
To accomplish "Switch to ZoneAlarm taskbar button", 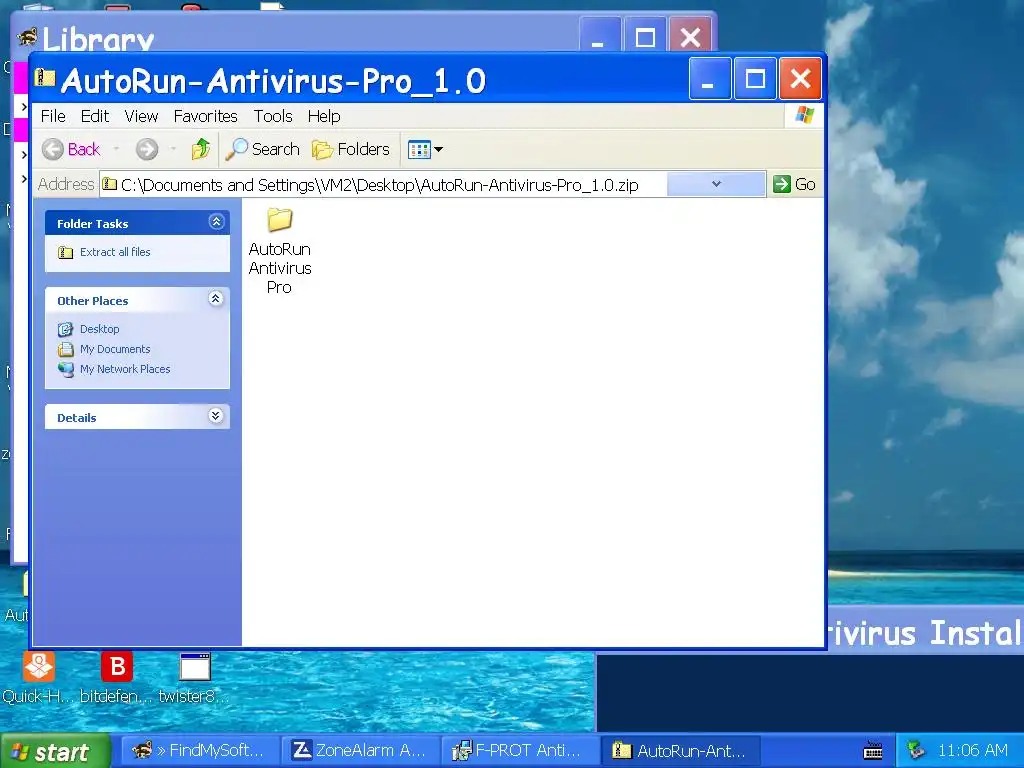I will pyautogui.click(x=359, y=751).
